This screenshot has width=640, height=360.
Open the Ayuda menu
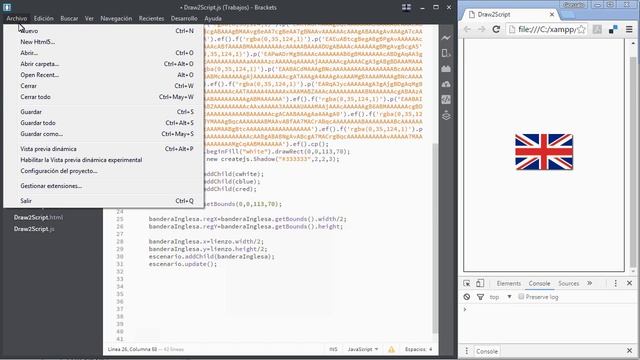click(x=213, y=18)
